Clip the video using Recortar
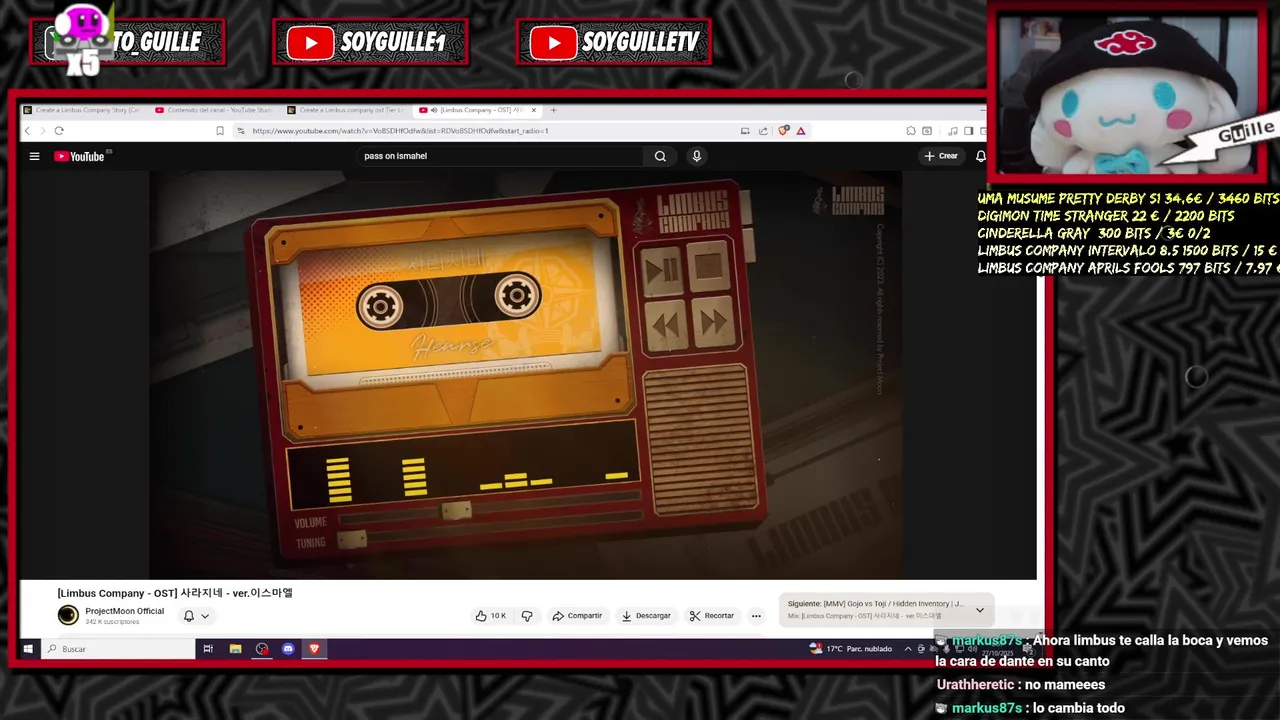 [712, 616]
